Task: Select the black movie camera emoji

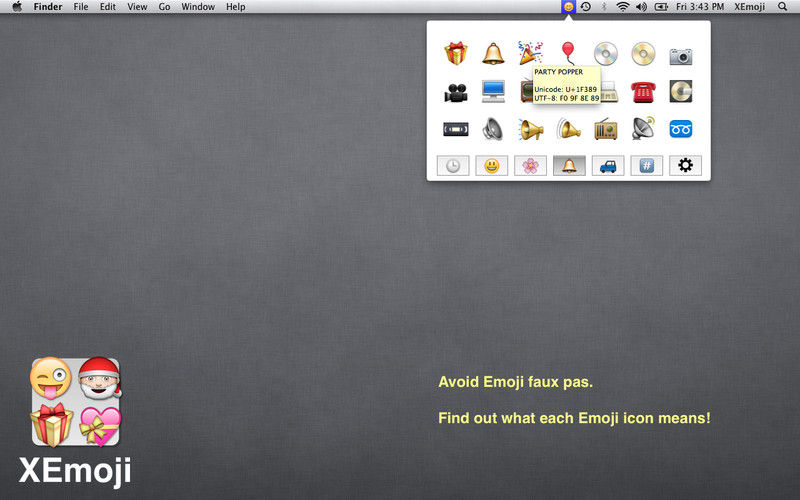Action: pyautogui.click(x=456, y=92)
